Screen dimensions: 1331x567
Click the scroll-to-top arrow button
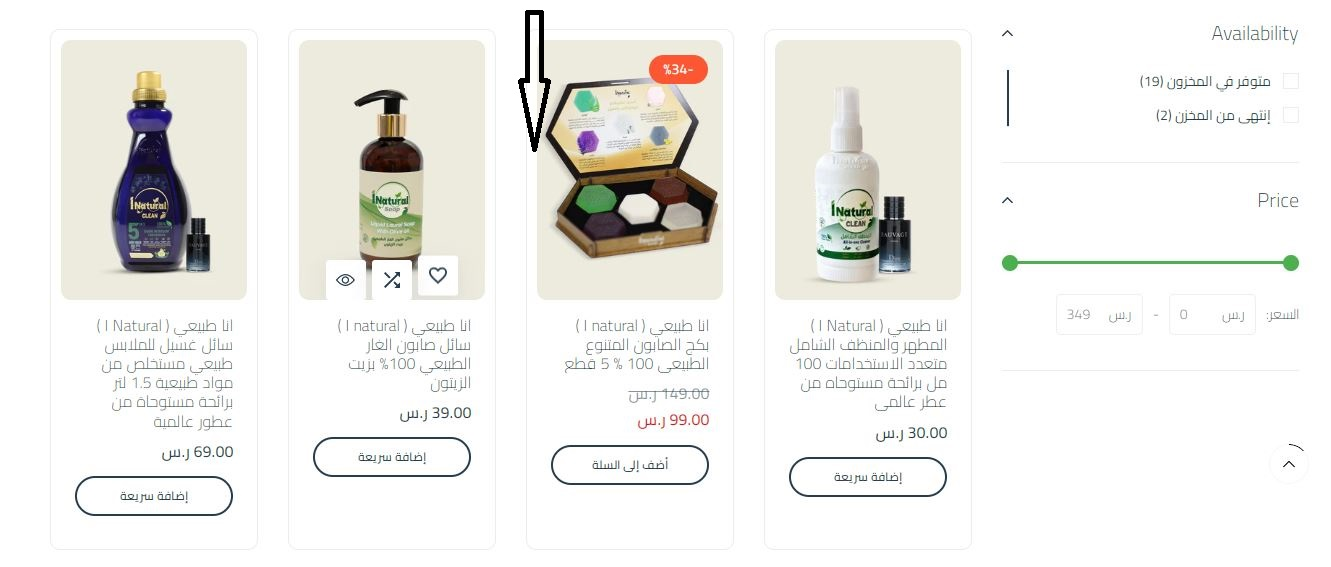(1288, 464)
